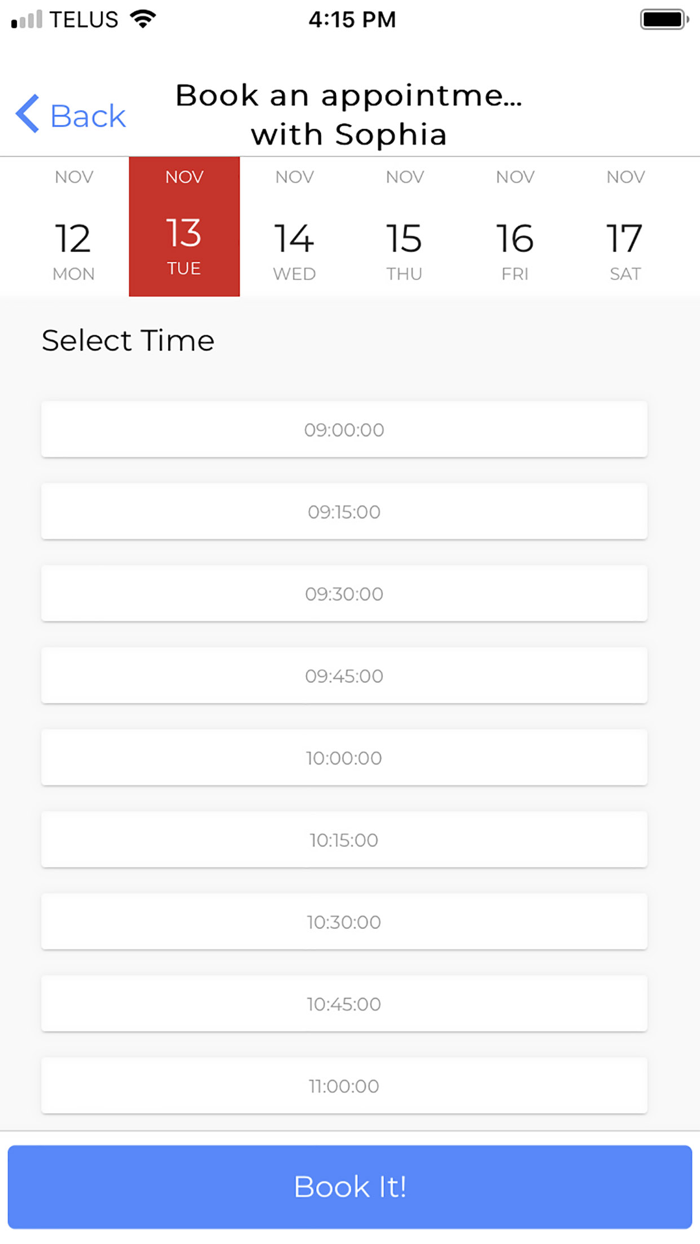Select Monday Nov 12 in the date strip

pyautogui.click(x=74, y=227)
